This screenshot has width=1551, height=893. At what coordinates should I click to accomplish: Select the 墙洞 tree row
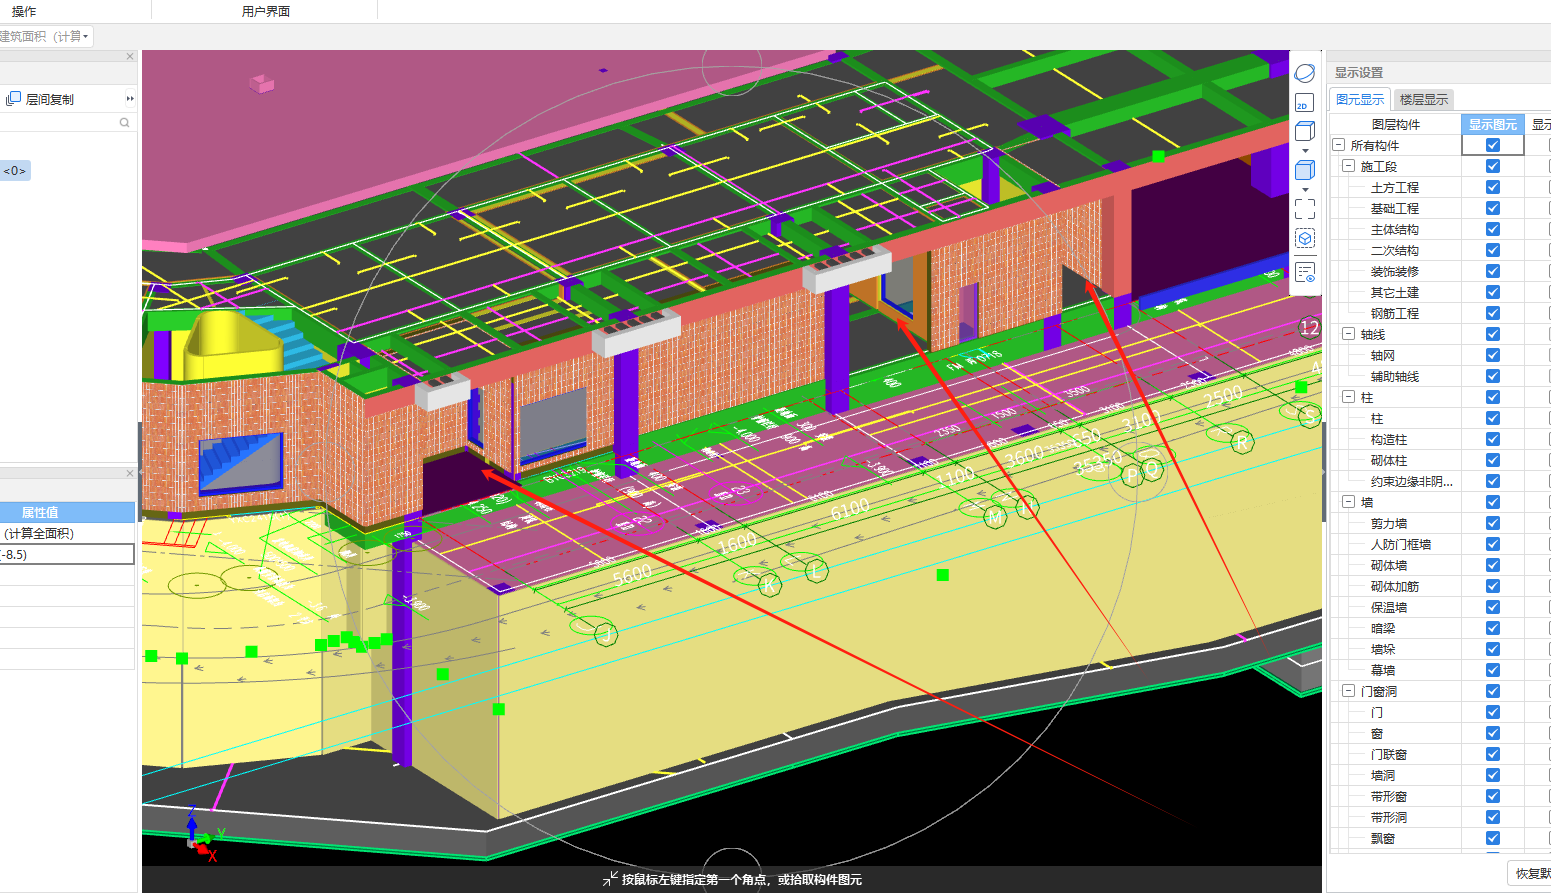pyautogui.click(x=1383, y=775)
